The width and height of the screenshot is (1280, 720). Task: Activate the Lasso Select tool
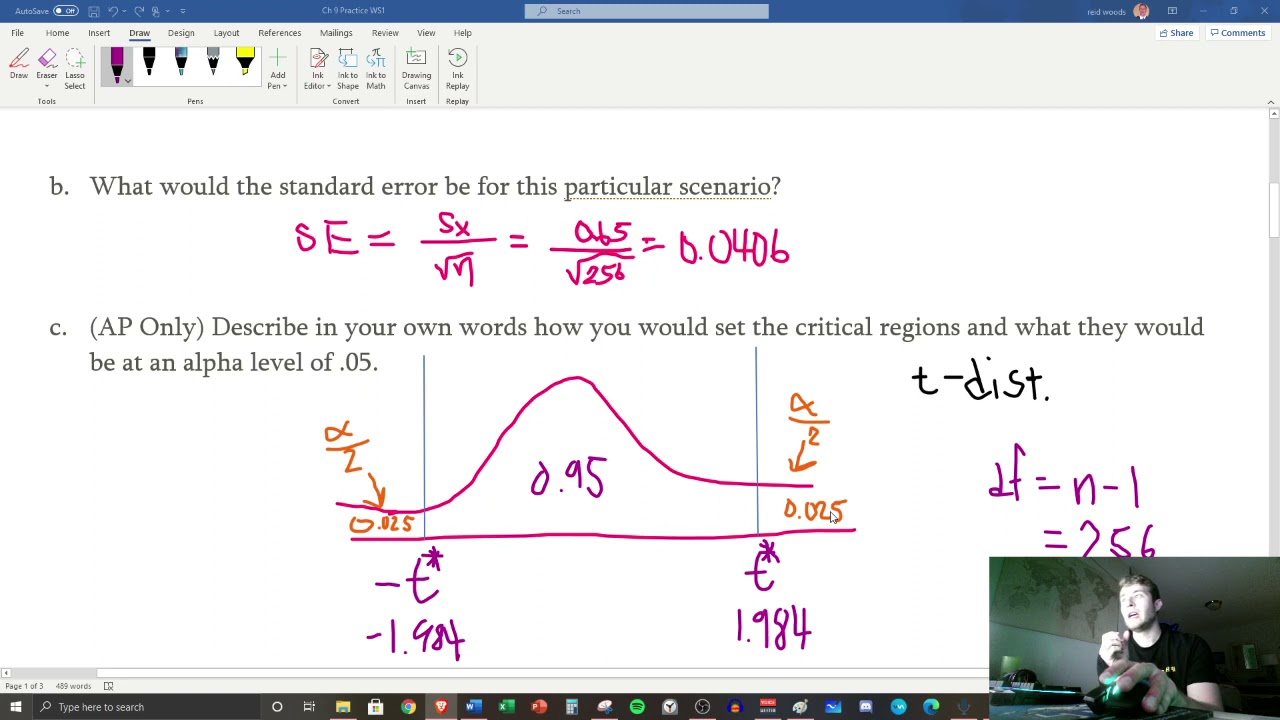pyautogui.click(x=75, y=69)
